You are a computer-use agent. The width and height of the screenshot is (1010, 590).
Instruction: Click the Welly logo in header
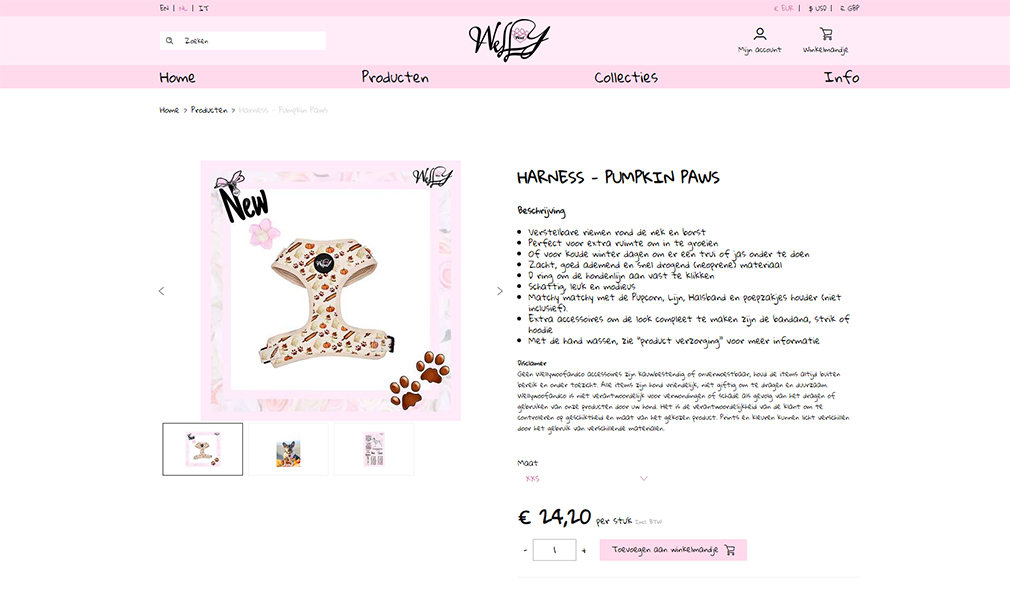509,41
